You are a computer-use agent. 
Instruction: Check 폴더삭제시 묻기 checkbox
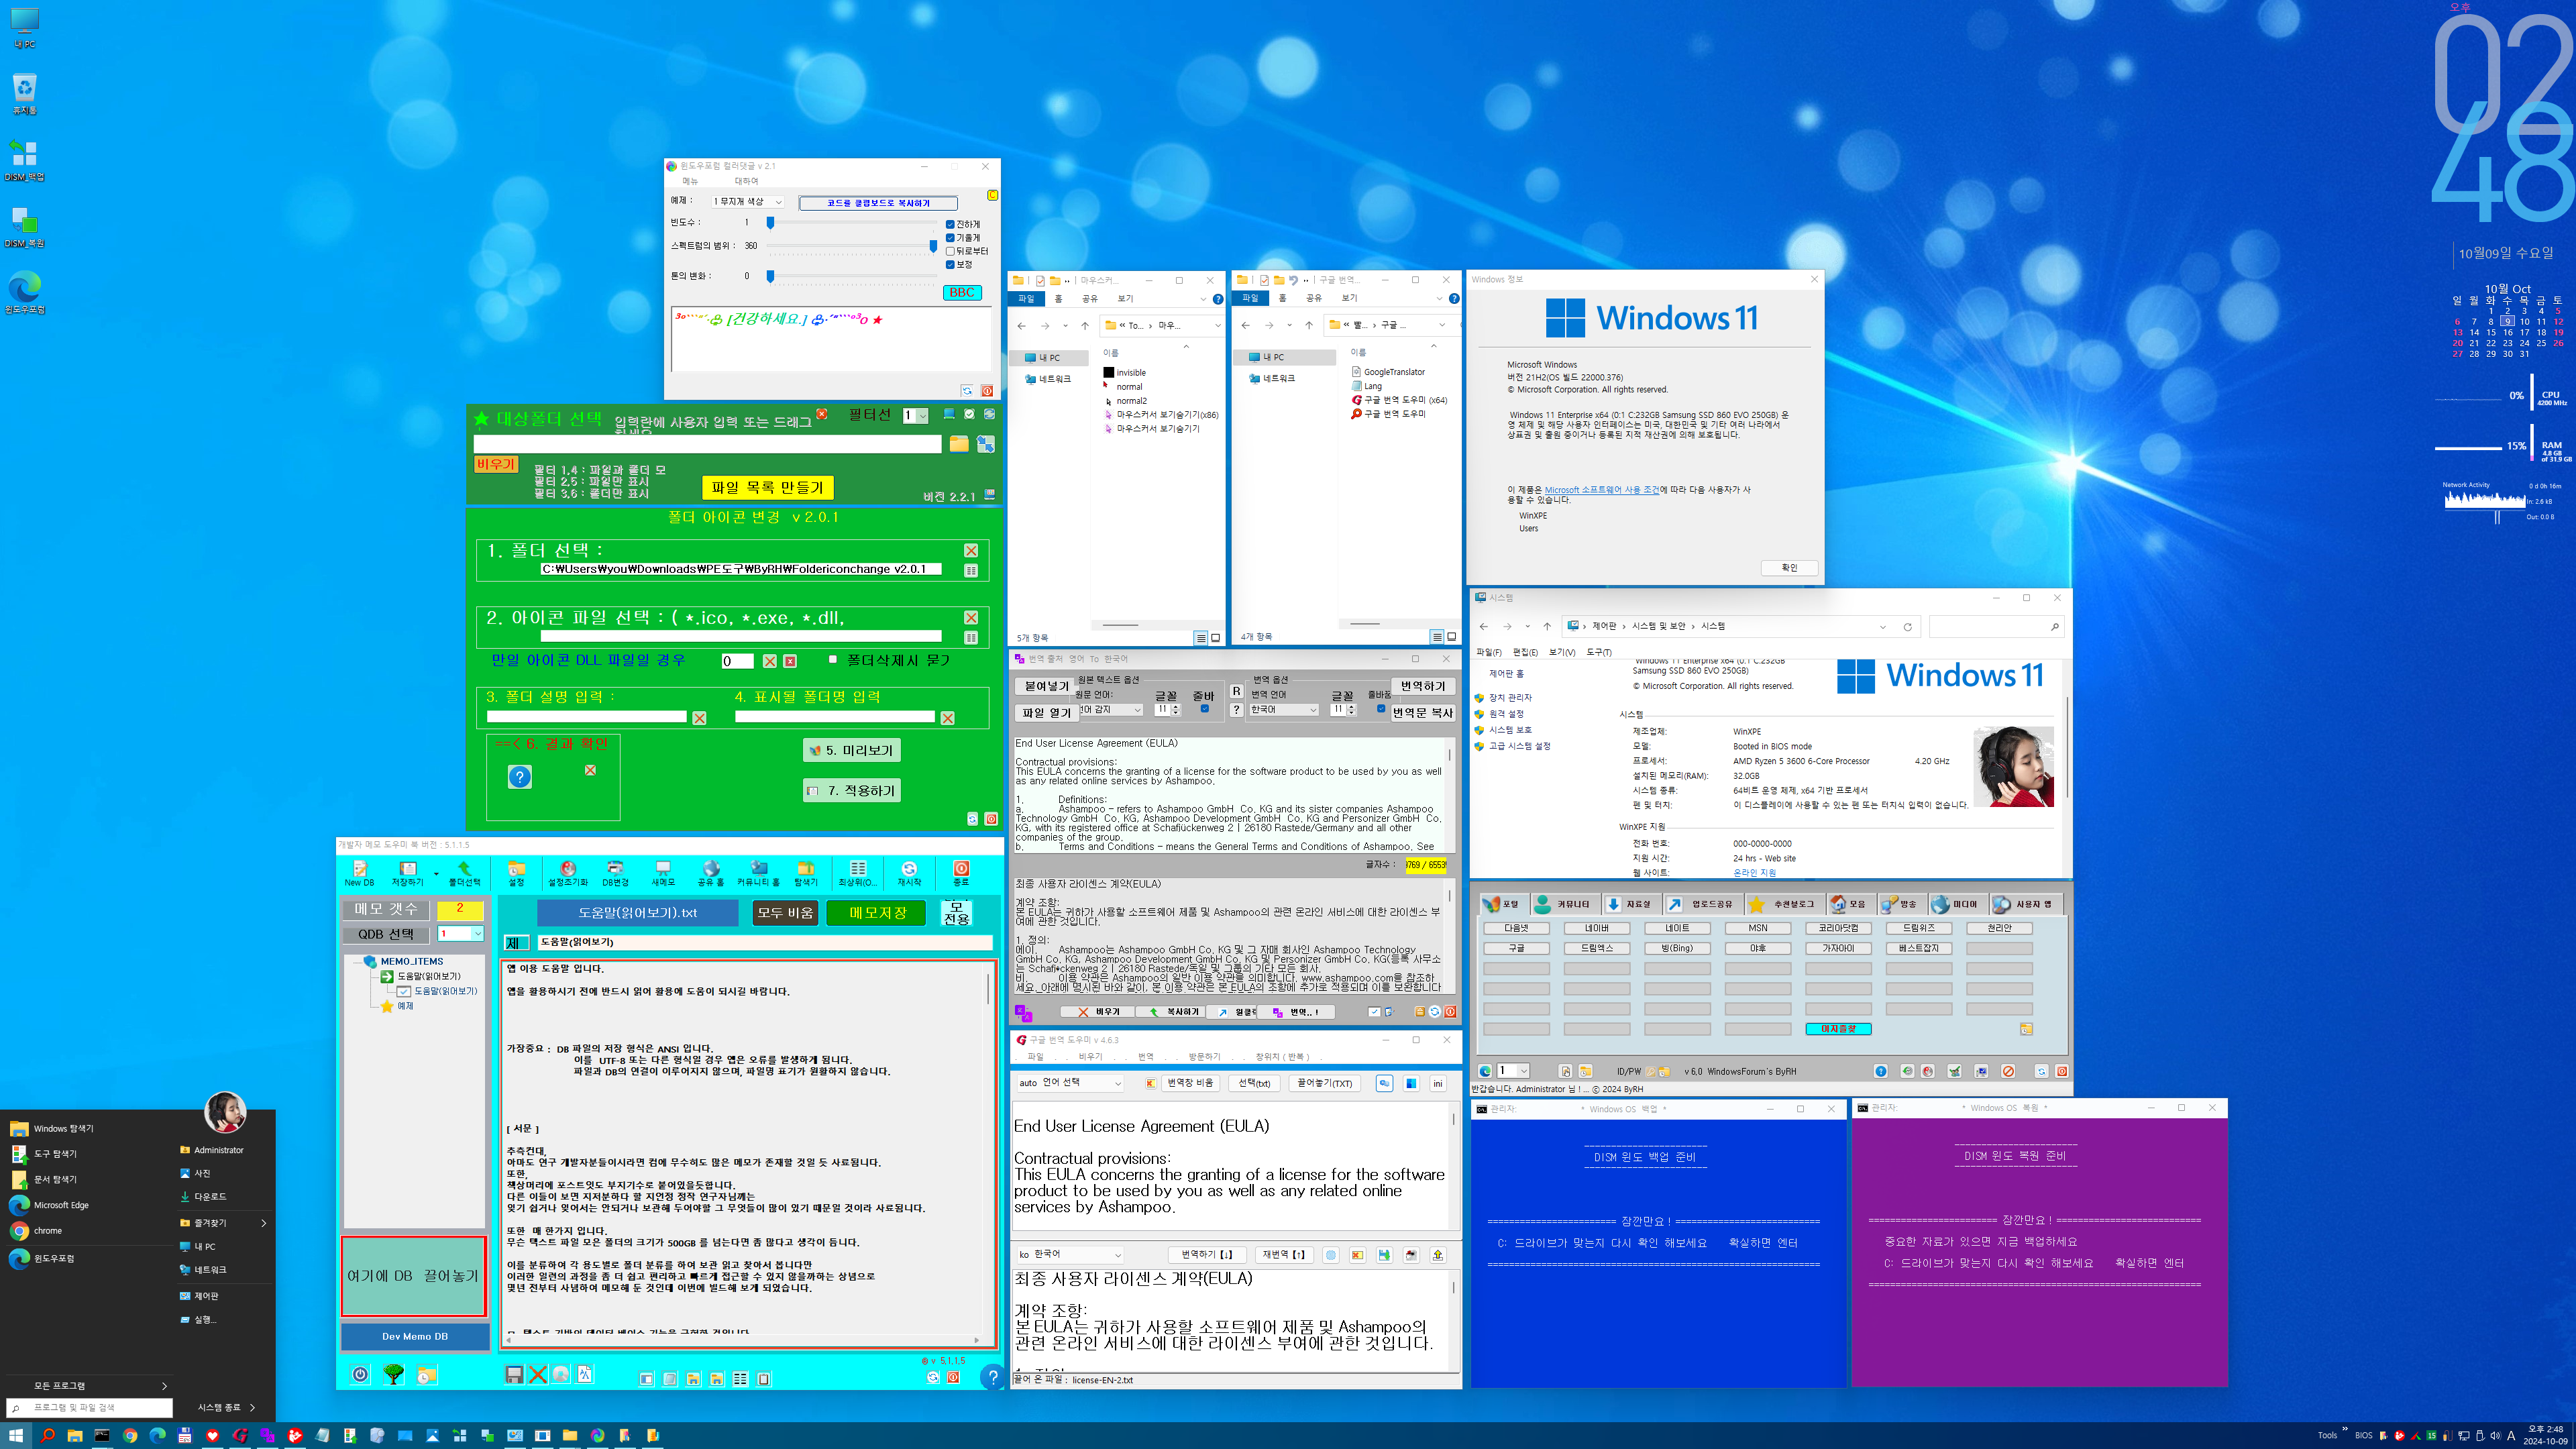click(833, 659)
